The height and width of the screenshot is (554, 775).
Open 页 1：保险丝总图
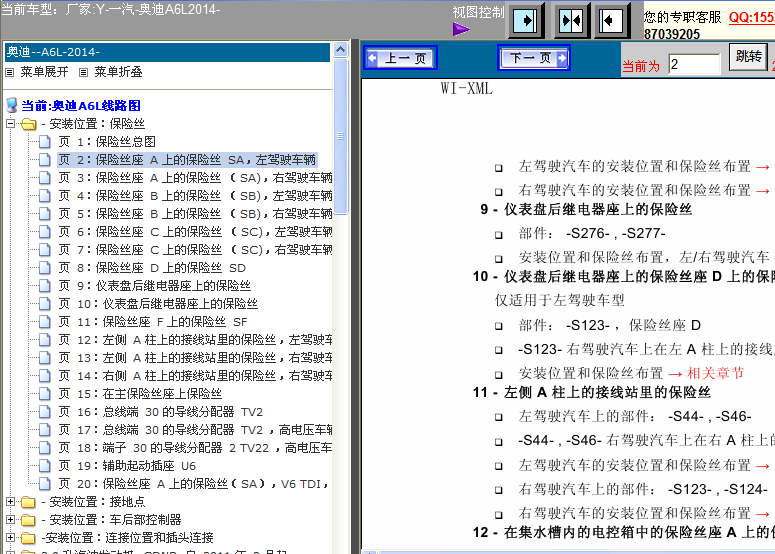click(107, 142)
